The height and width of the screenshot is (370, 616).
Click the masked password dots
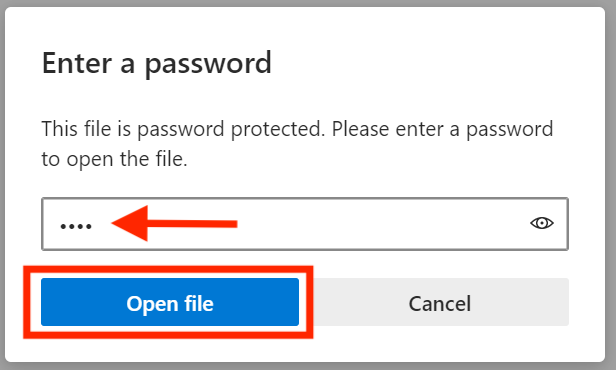tap(76, 226)
